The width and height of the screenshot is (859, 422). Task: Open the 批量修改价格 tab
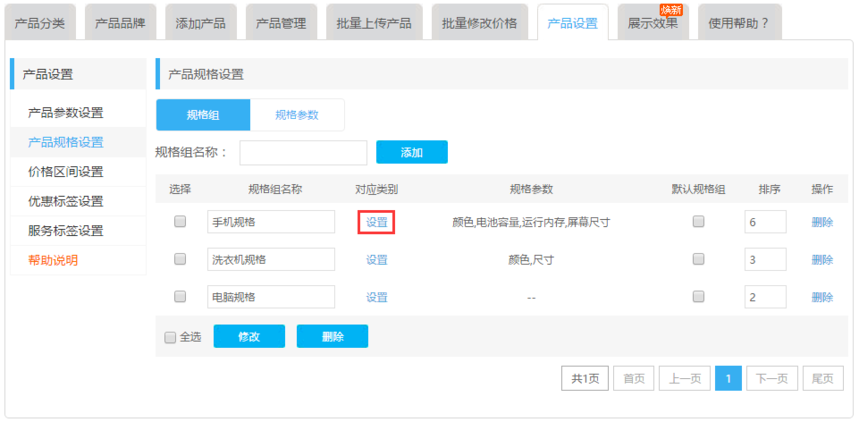pyautogui.click(x=479, y=23)
